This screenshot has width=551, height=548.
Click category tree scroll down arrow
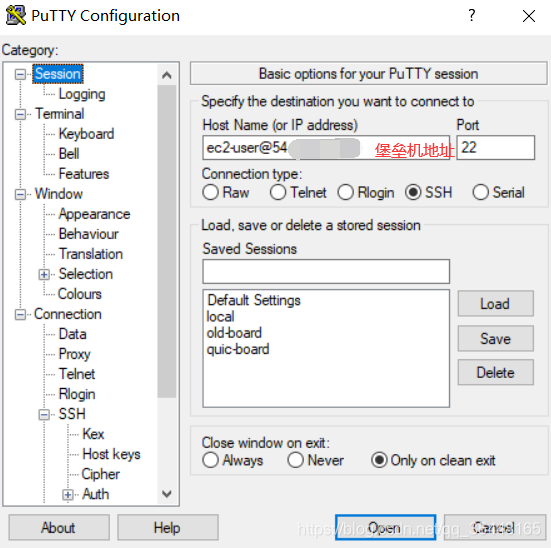[x=167, y=494]
